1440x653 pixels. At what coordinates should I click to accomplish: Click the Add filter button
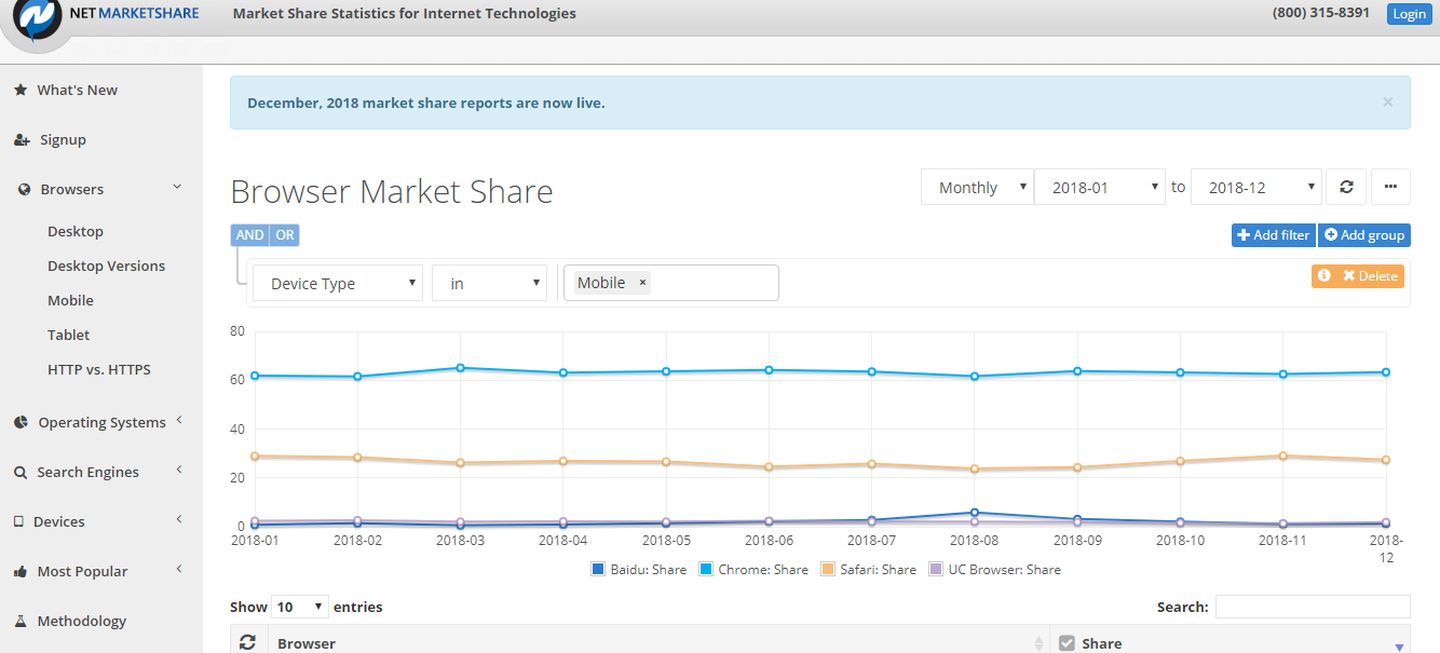[x=1273, y=235]
